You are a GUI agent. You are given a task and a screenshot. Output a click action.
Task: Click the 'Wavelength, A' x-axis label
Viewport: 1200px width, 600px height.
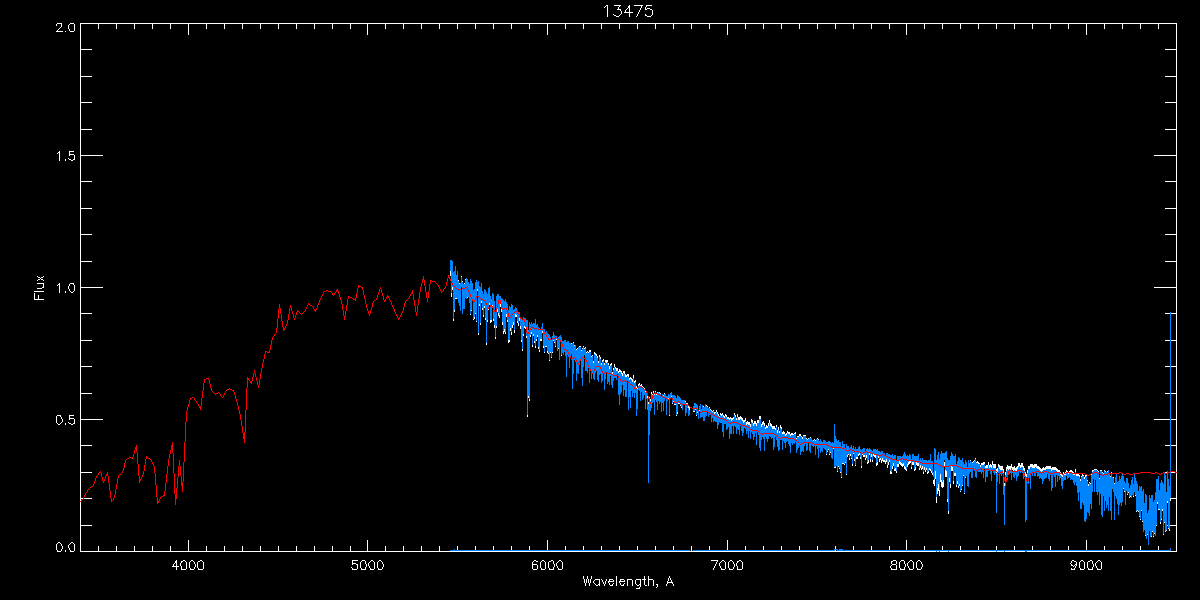(x=628, y=582)
